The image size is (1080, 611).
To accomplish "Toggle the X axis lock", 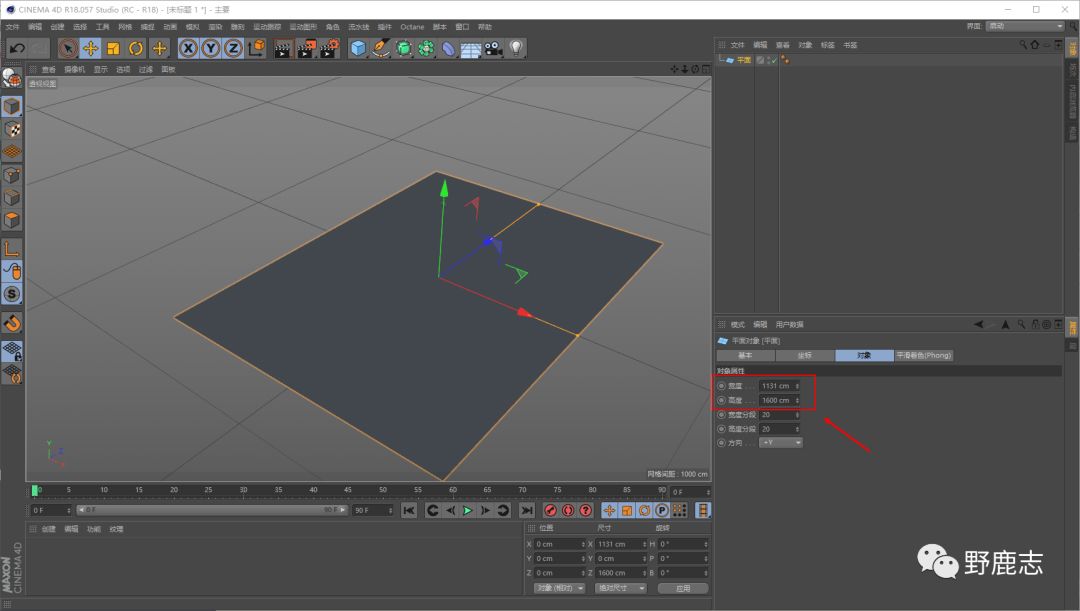I will click(x=188, y=48).
